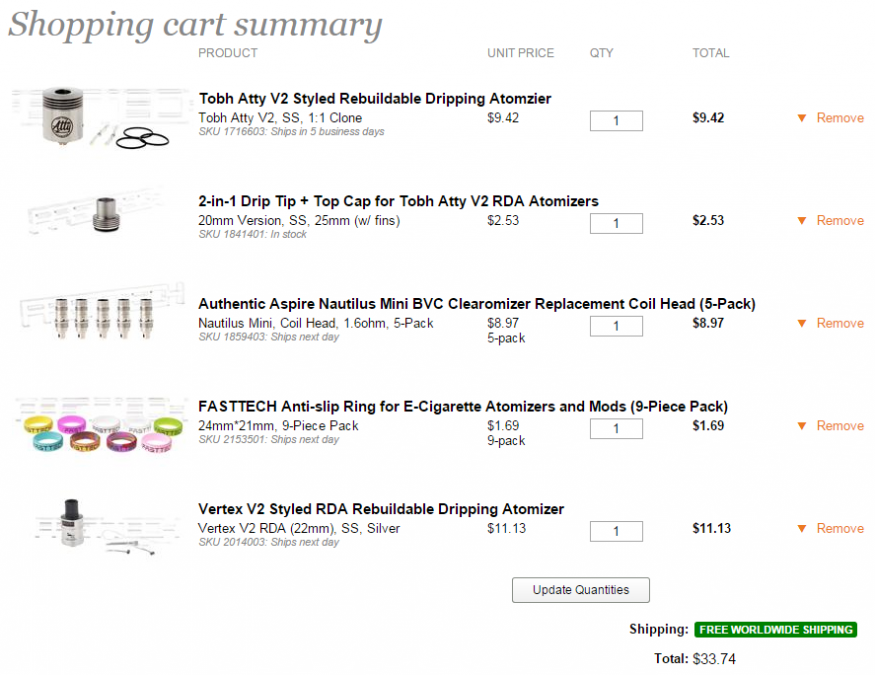Click the quantity field for Tobh Atty V2

tap(616, 121)
